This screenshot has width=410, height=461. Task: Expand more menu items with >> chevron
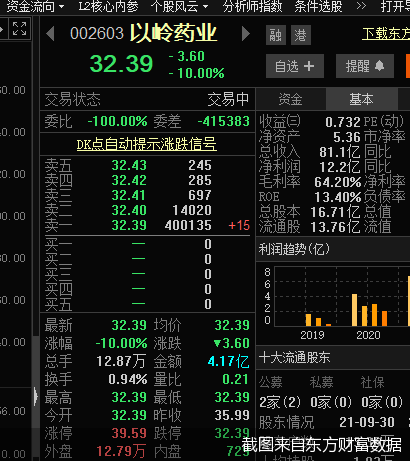point(361,6)
